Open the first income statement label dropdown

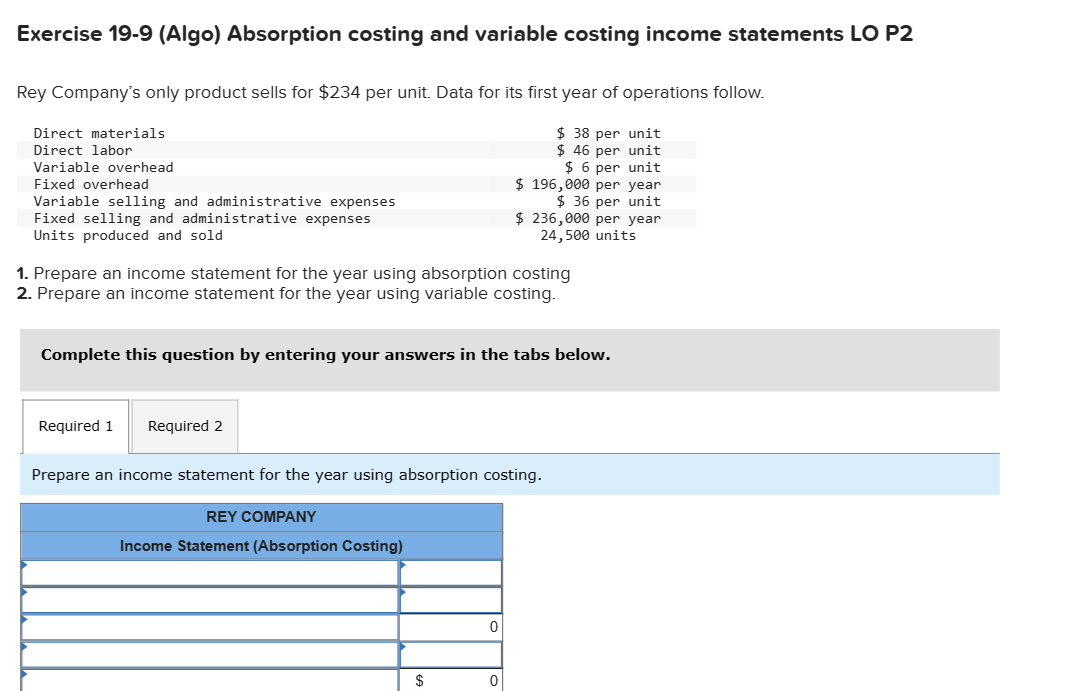(23, 572)
